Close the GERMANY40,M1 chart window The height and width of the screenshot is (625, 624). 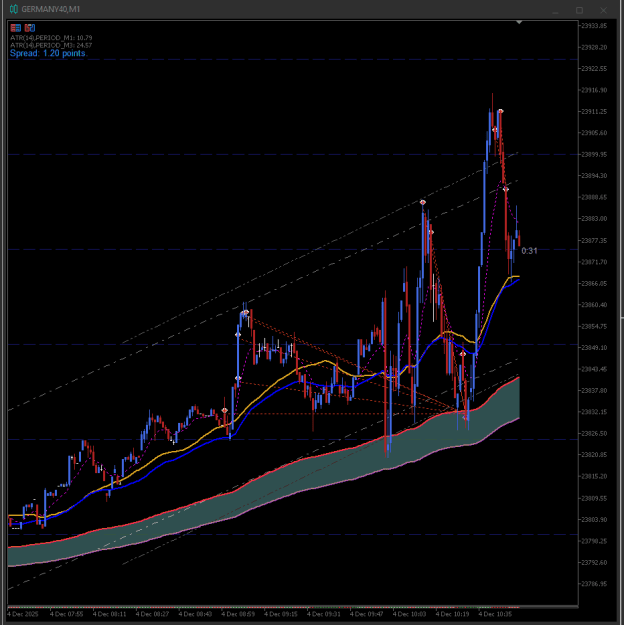pyautogui.click(x=603, y=10)
